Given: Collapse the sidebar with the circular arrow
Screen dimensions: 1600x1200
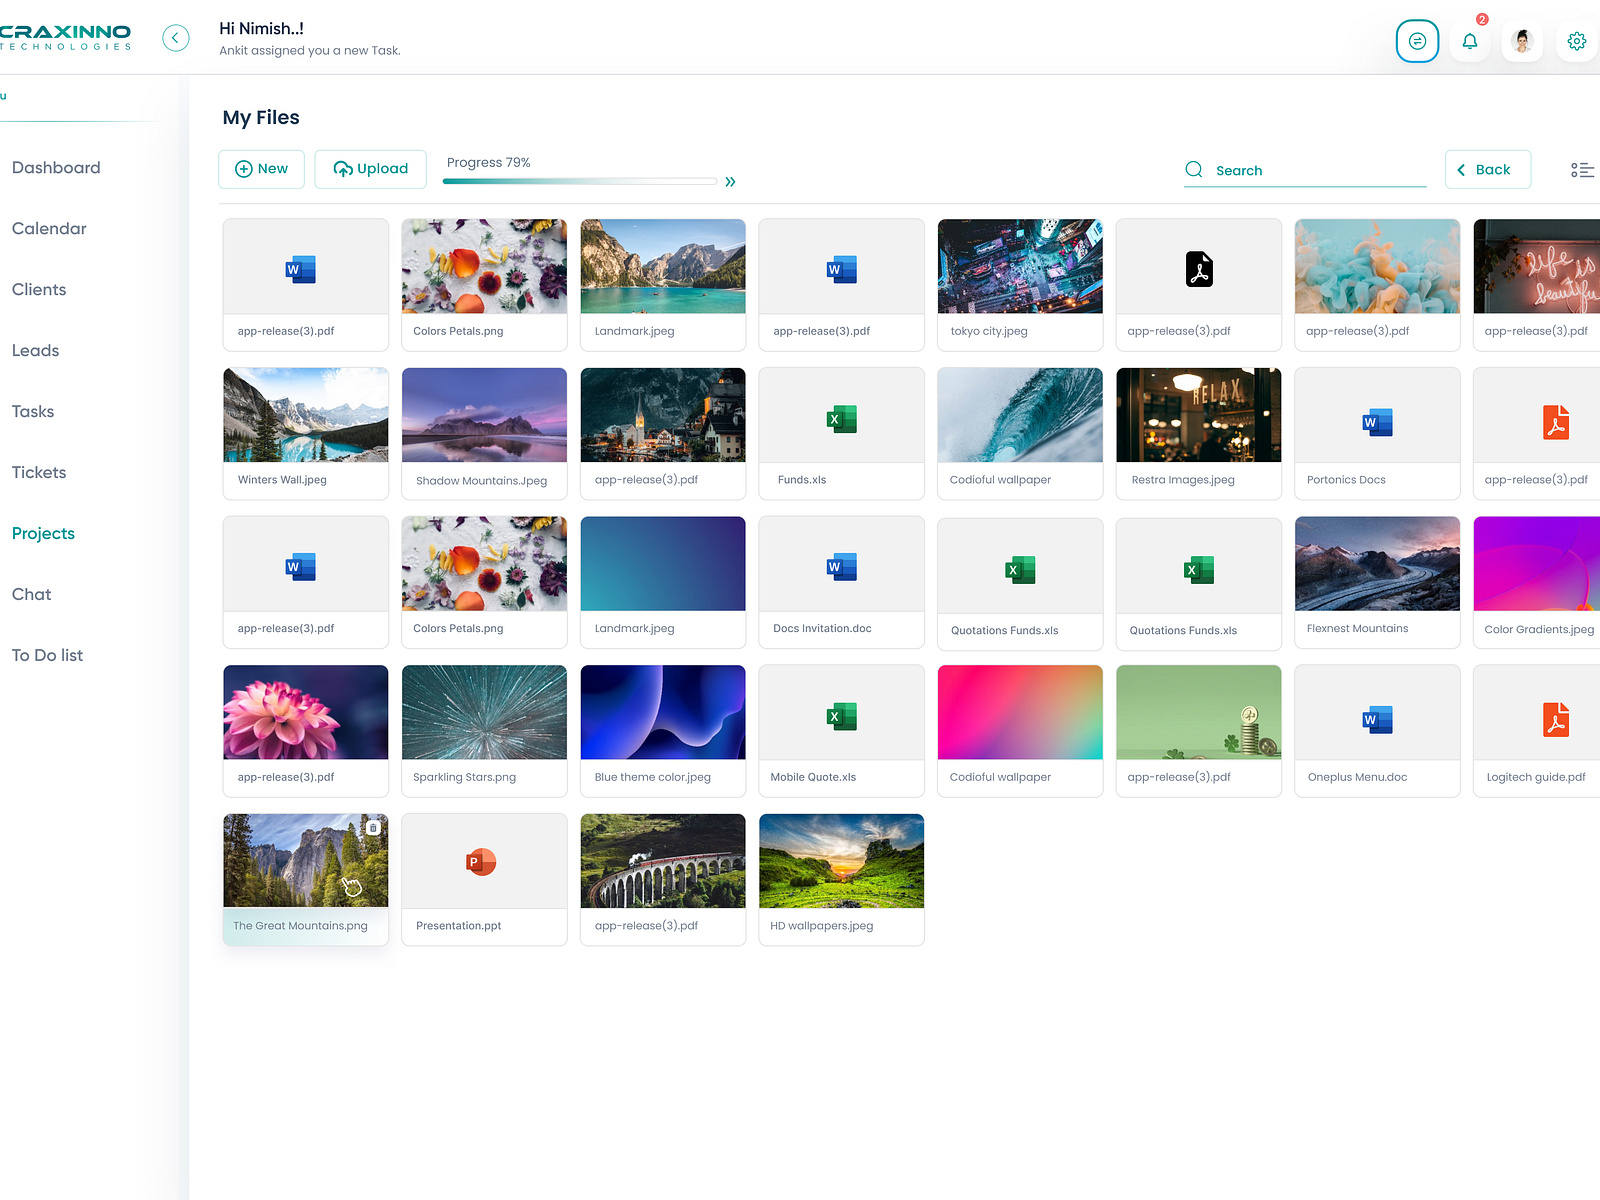Looking at the screenshot, I should (176, 37).
